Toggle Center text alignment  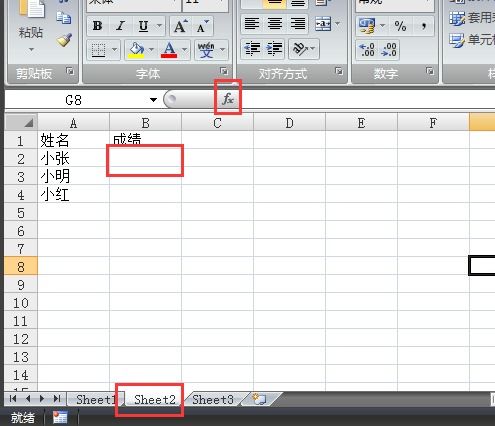(275, 24)
